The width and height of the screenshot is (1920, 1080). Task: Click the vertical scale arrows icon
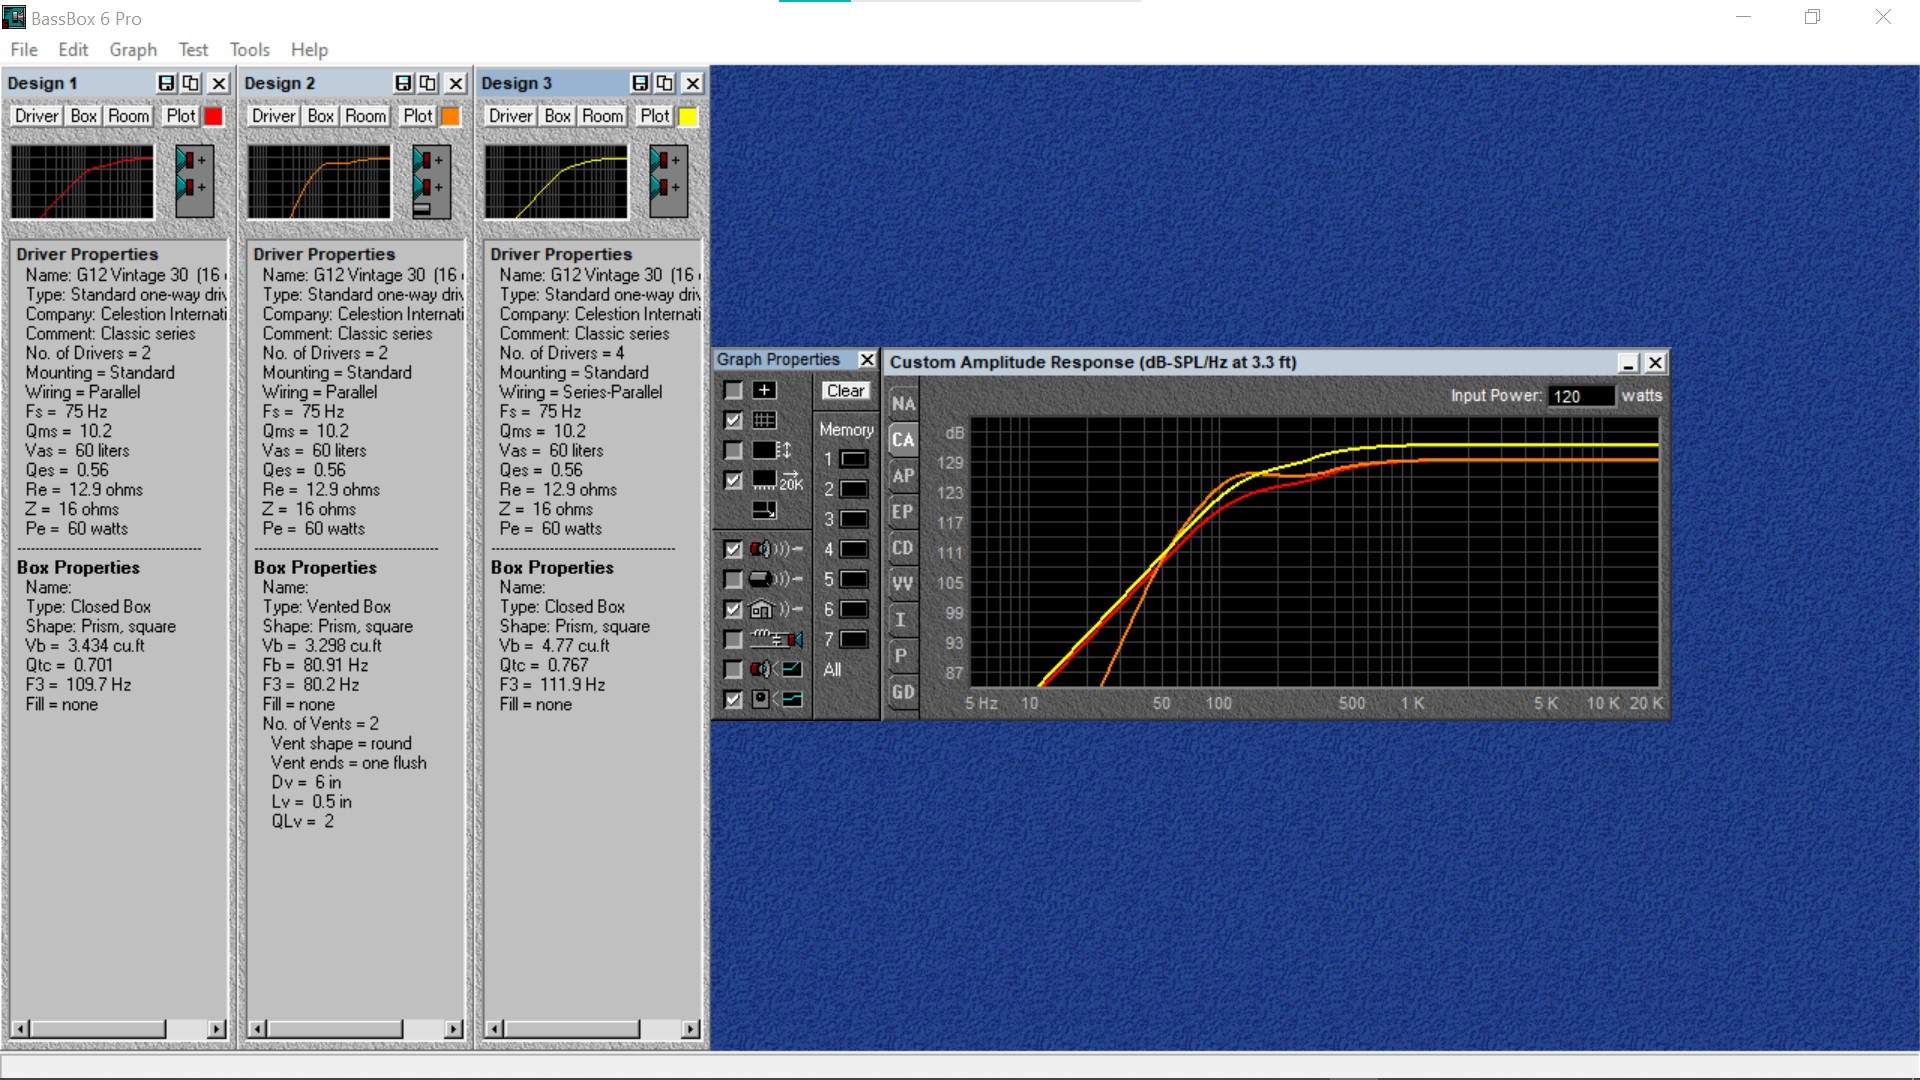[772, 450]
